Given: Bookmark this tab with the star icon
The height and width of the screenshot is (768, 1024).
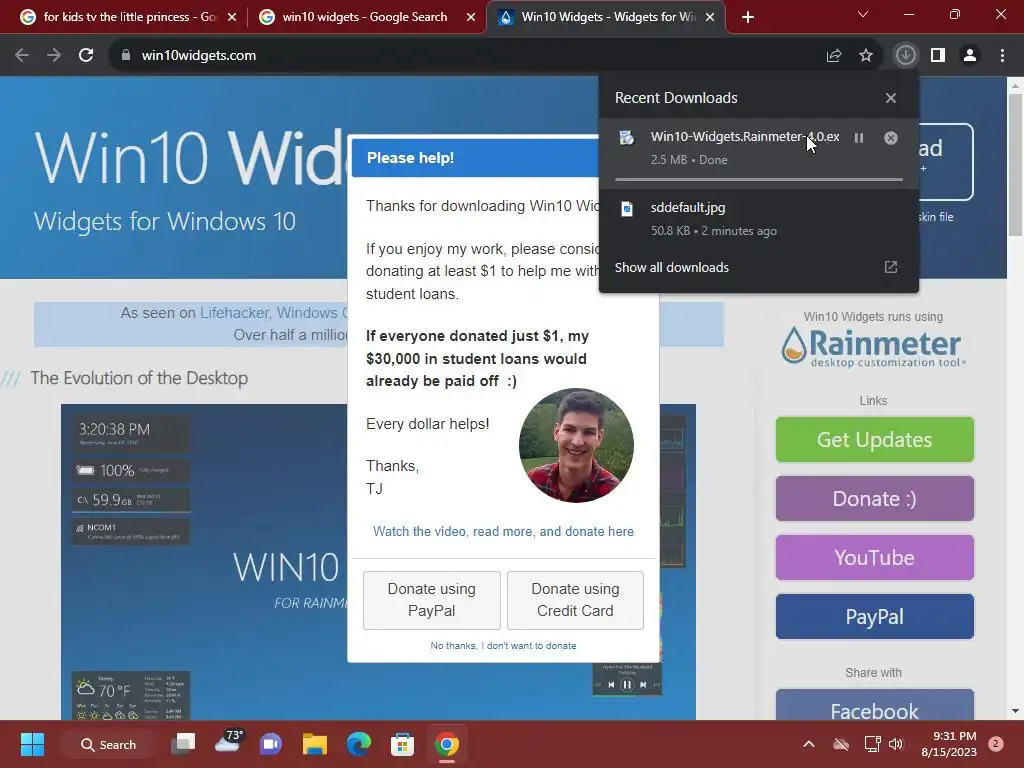Looking at the screenshot, I should point(866,56).
